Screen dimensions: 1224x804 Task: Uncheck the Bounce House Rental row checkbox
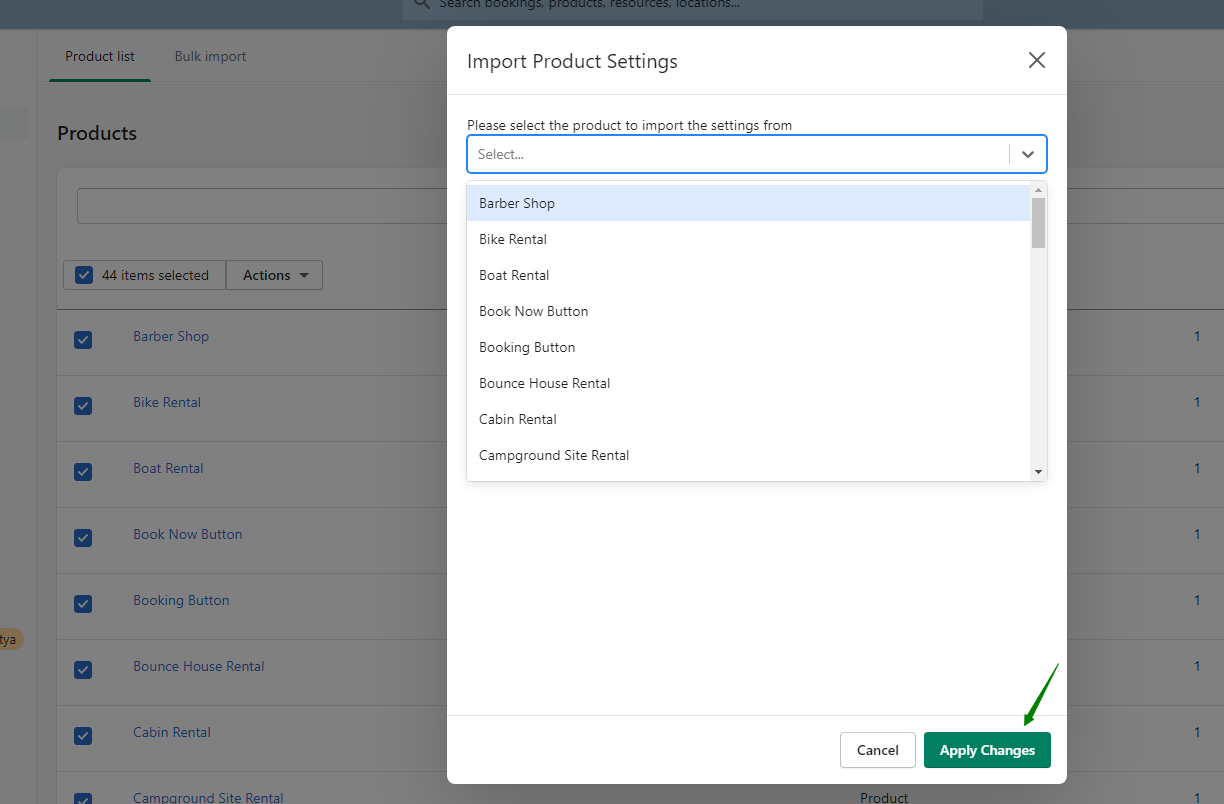click(83, 670)
